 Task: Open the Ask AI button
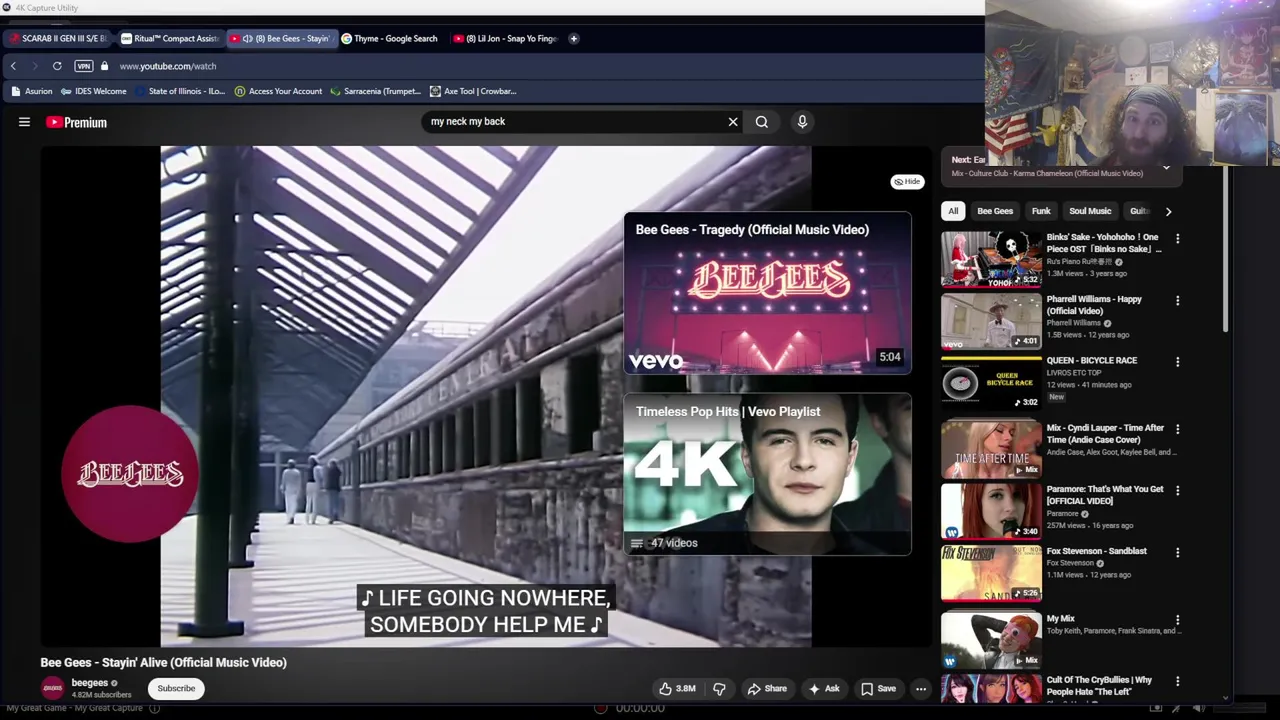[x=824, y=688]
